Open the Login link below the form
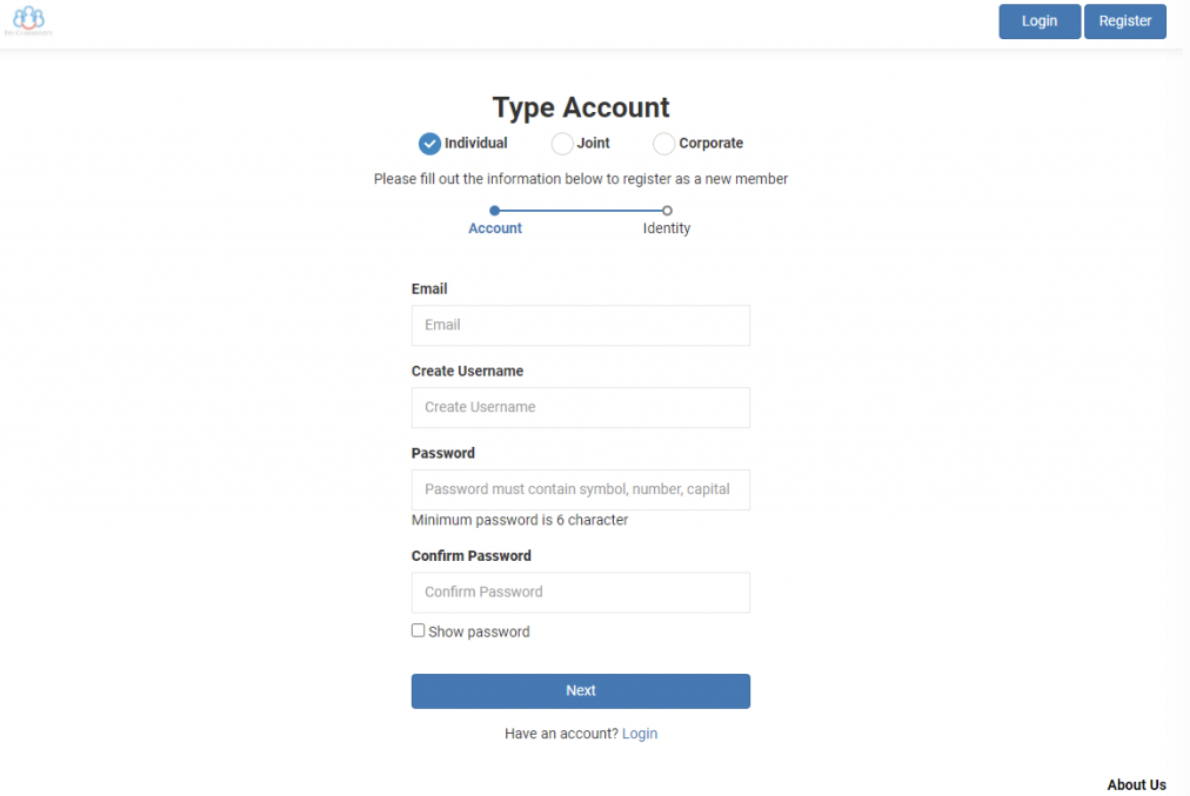 tap(639, 734)
